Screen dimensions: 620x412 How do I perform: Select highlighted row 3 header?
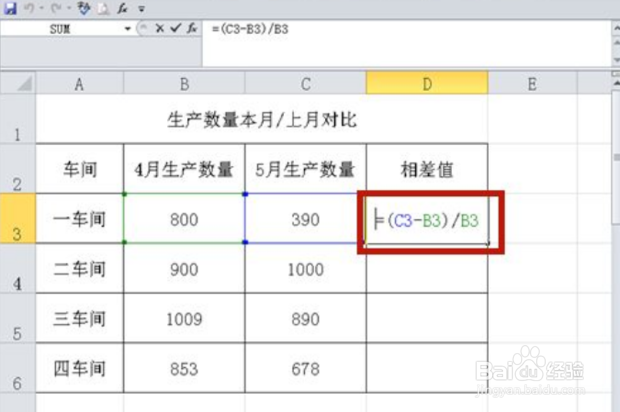(18, 218)
